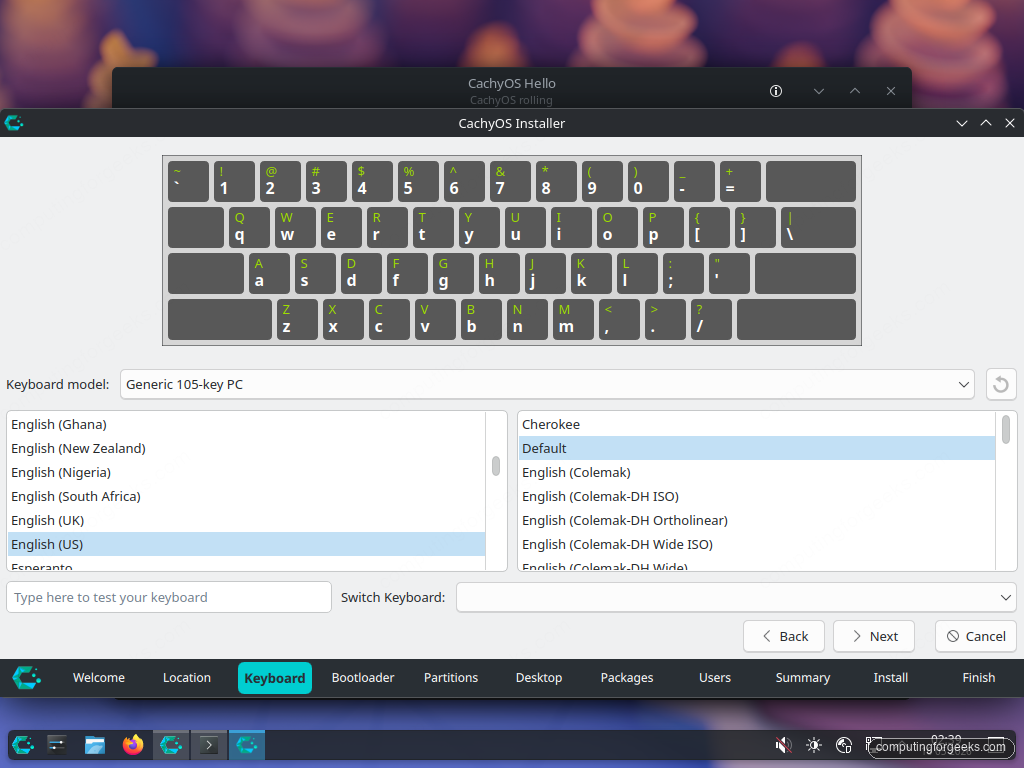The height and width of the screenshot is (768, 1024).
Task: Select English (New Zealand) layout
Action: point(247,449)
